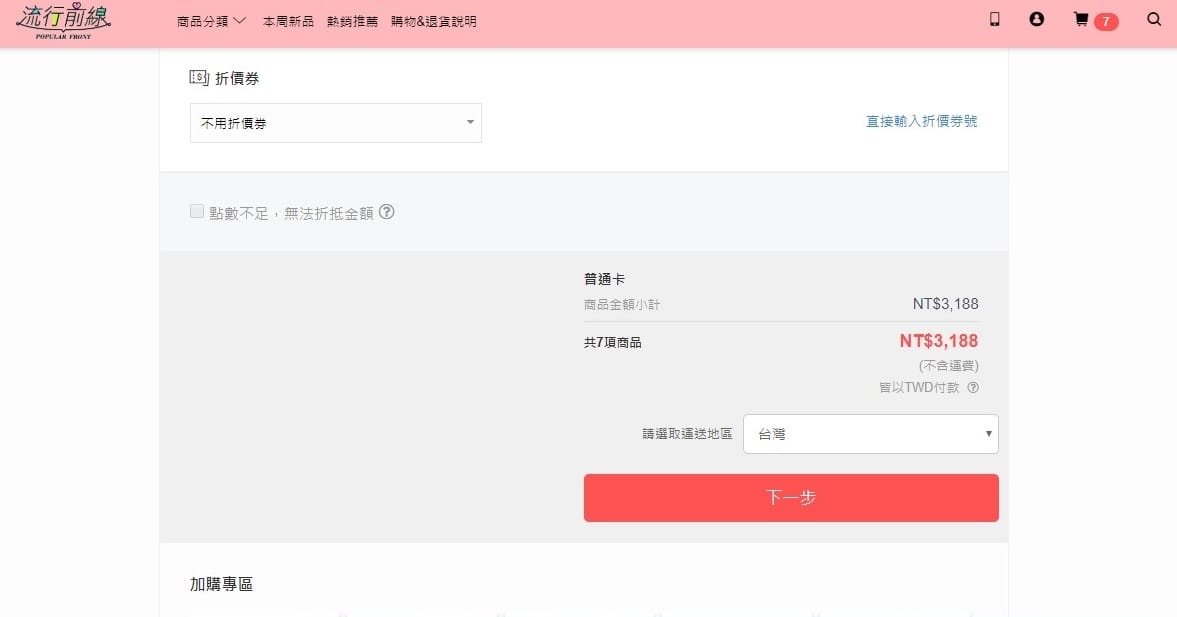This screenshot has width=1177, height=617.
Task: Click the help icon after 無法折抵金額
Action: pos(388,212)
